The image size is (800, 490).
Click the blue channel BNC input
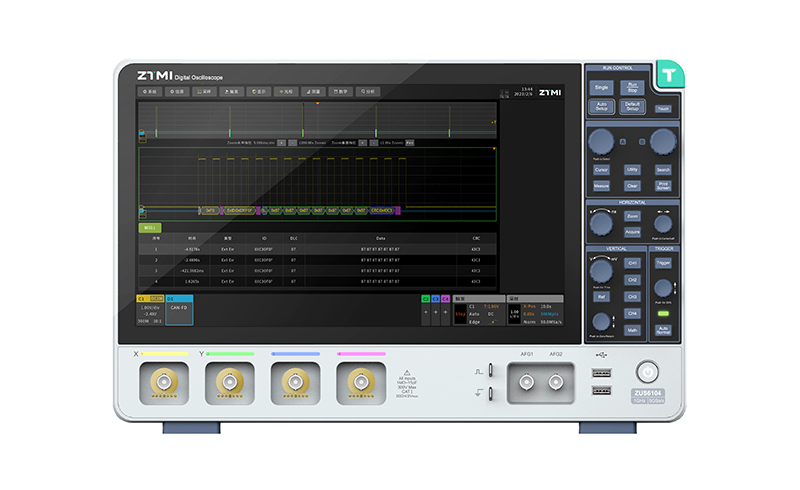click(x=295, y=382)
